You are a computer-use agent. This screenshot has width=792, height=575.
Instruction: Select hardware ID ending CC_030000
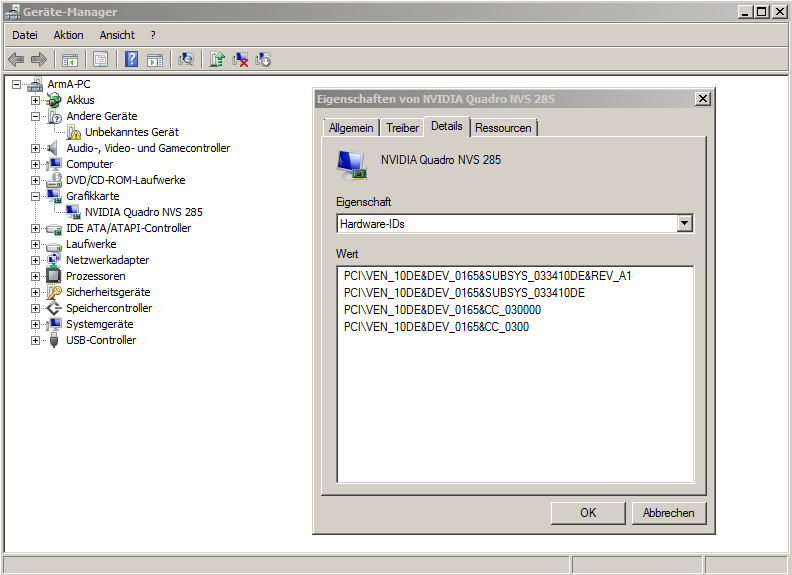(x=442, y=310)
